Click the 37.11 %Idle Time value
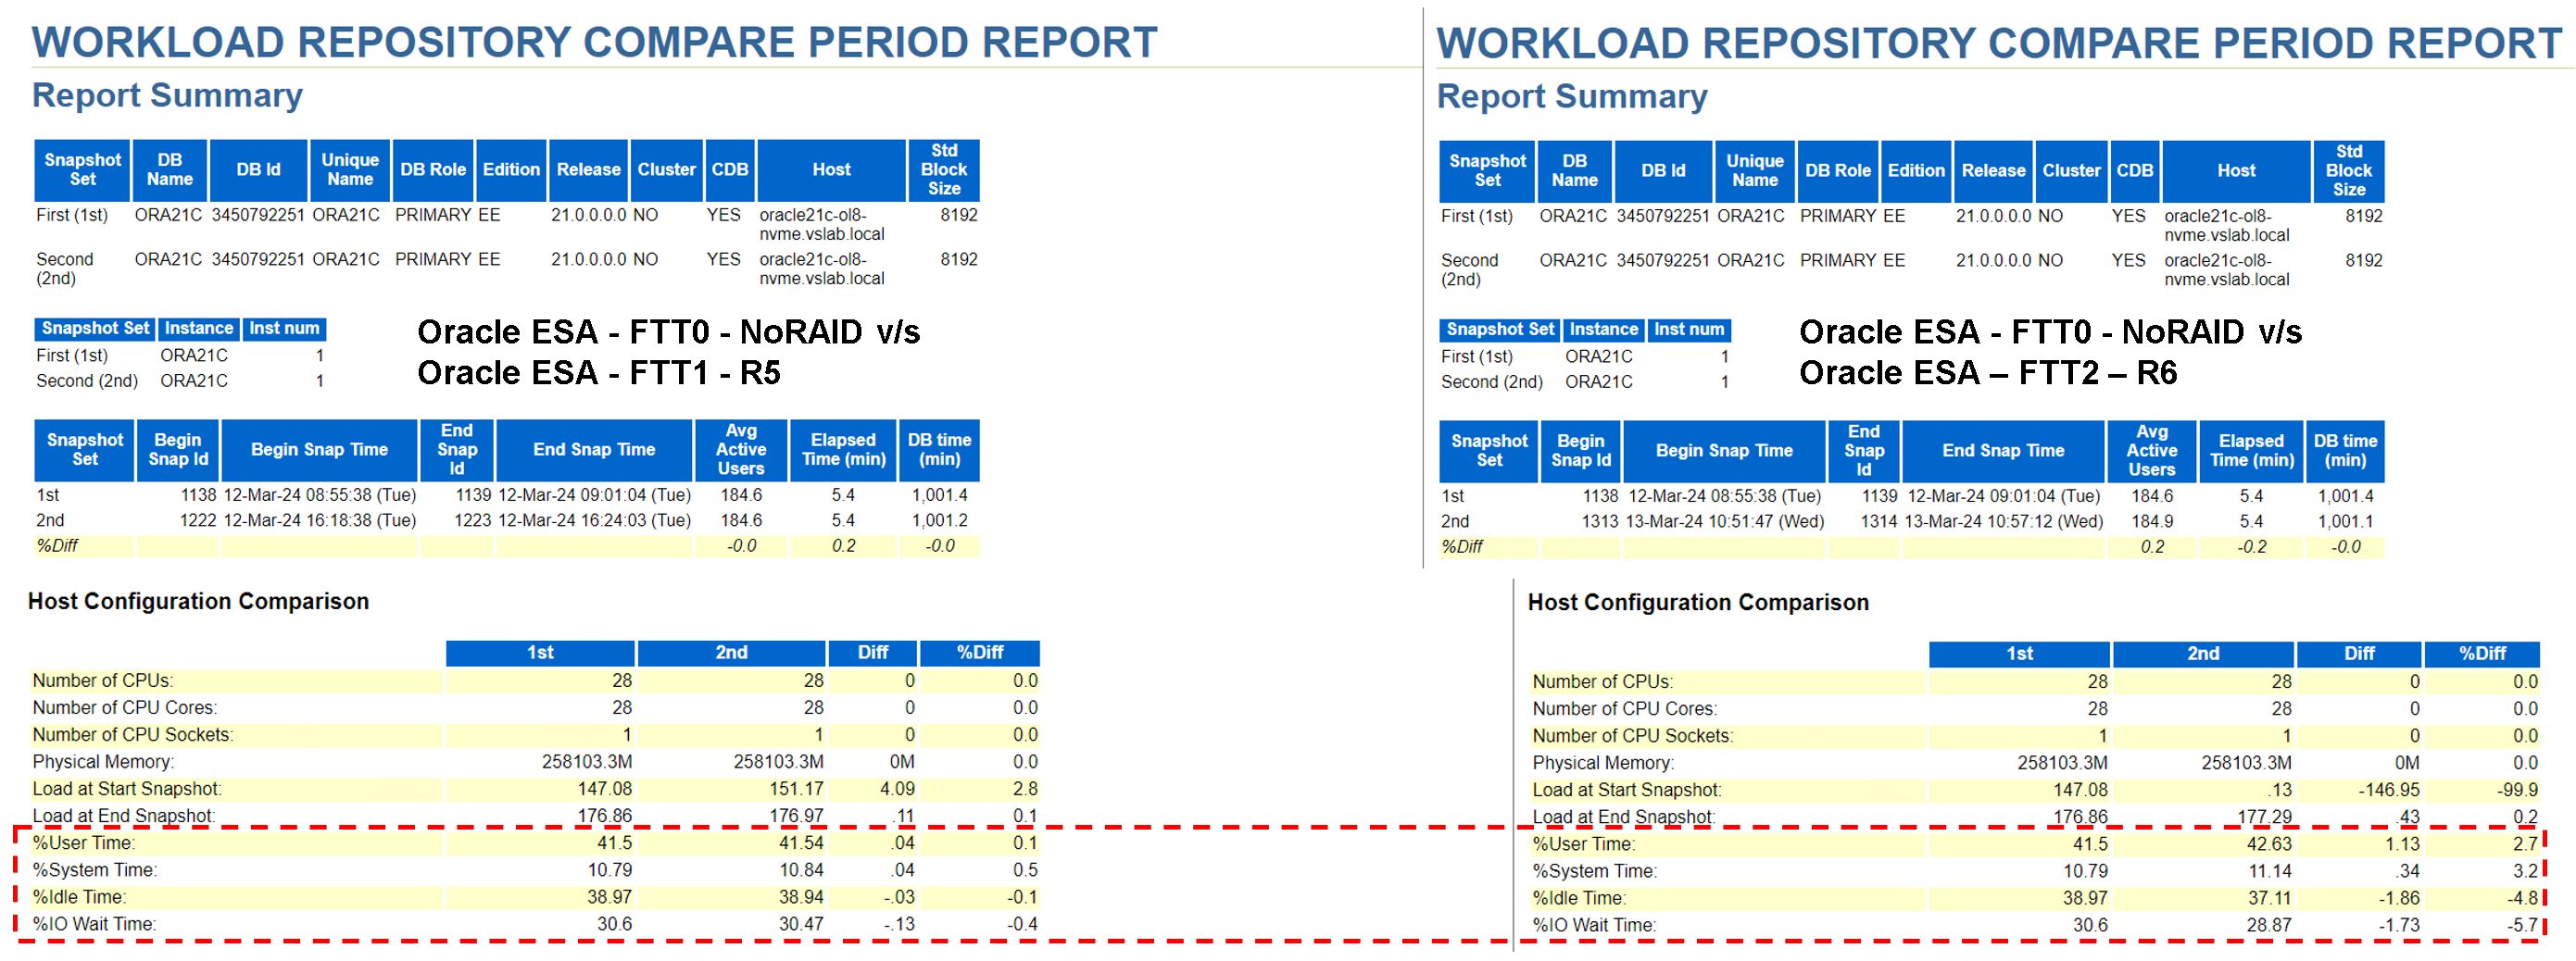Viewport: 2576px width, 961px height. [2269, 898]
